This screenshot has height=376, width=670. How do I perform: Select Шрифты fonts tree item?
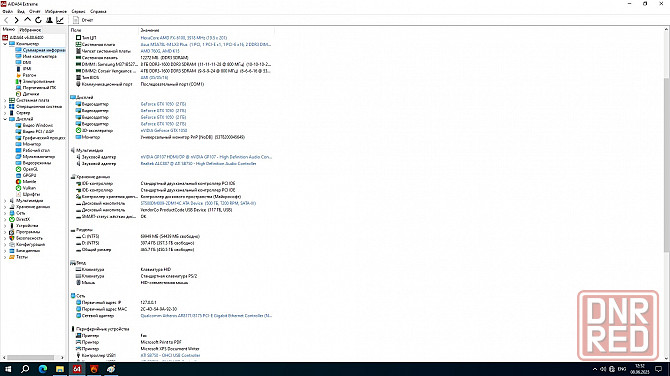click(x=28, y=194)
